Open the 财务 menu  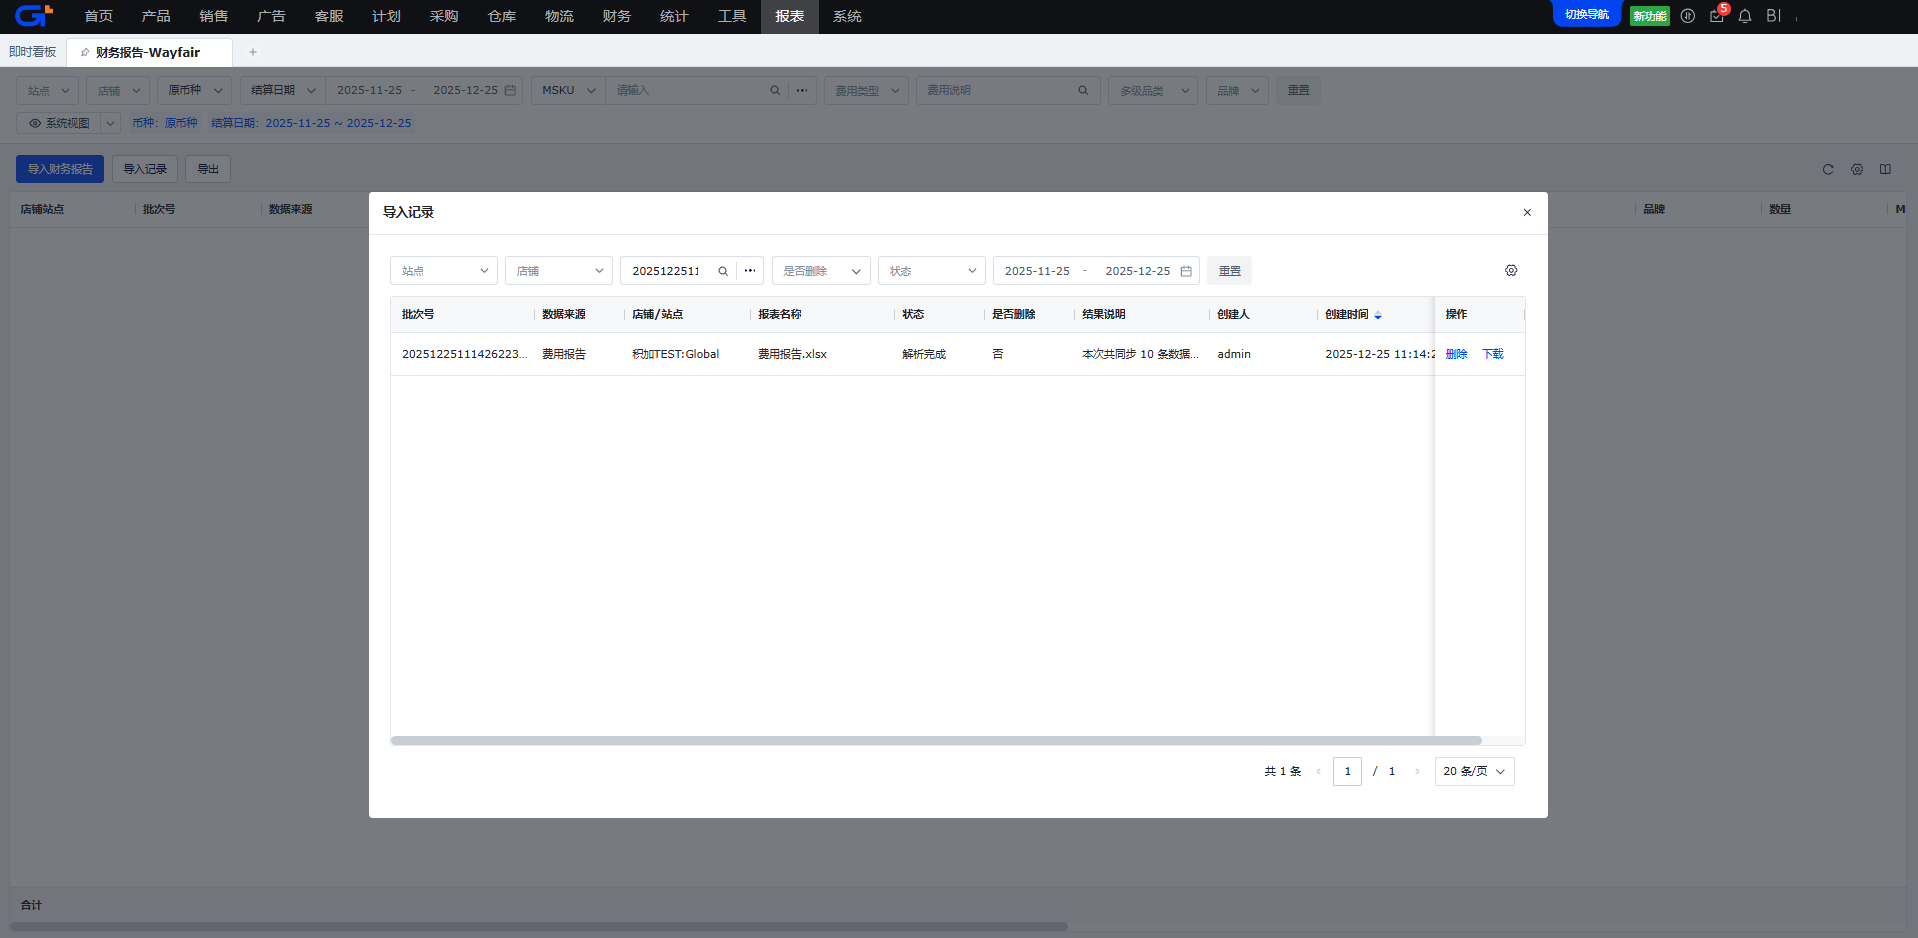point(617,16)
